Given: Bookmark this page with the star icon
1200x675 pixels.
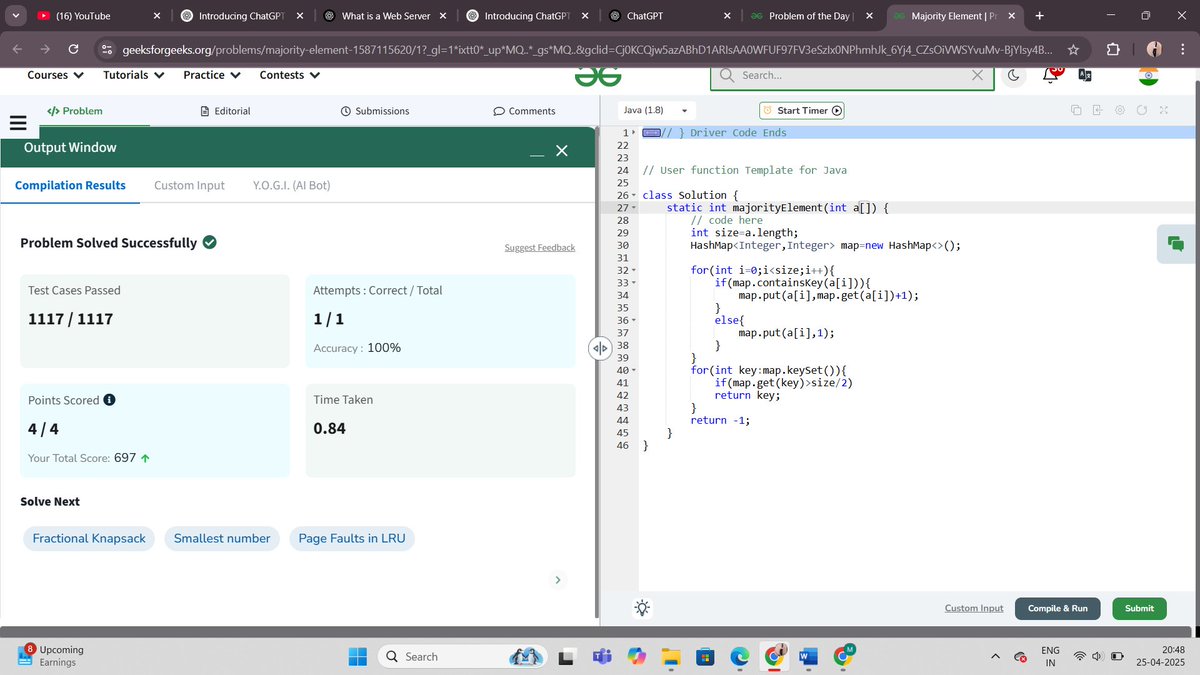Looking at the screenshot, I should (x=1073, y=49).
